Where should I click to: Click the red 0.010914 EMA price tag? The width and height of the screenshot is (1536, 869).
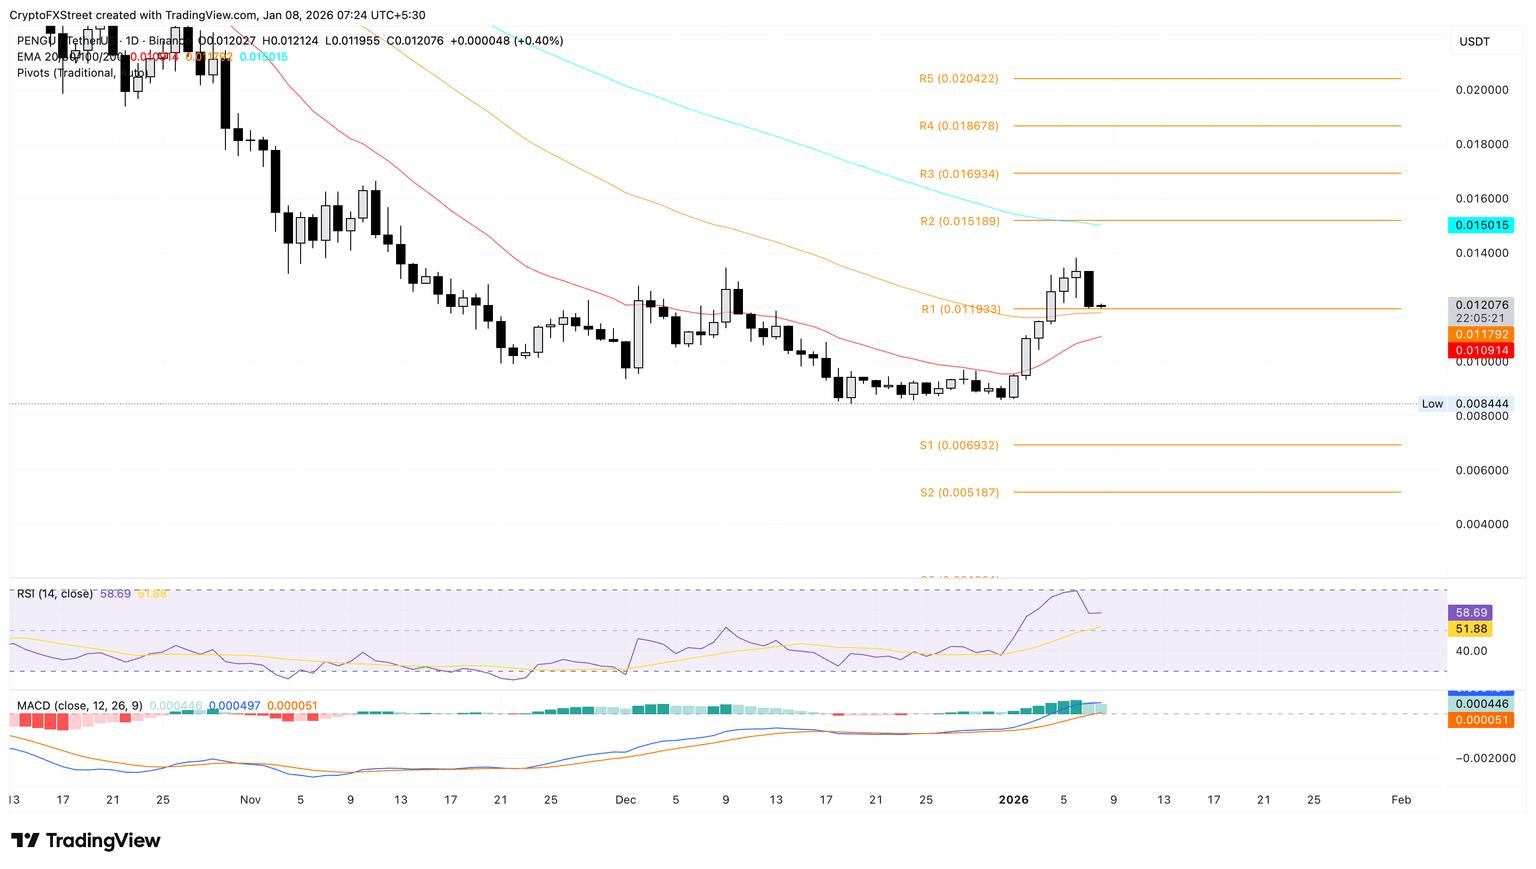pyautogui.click(x=1480, y=350)
